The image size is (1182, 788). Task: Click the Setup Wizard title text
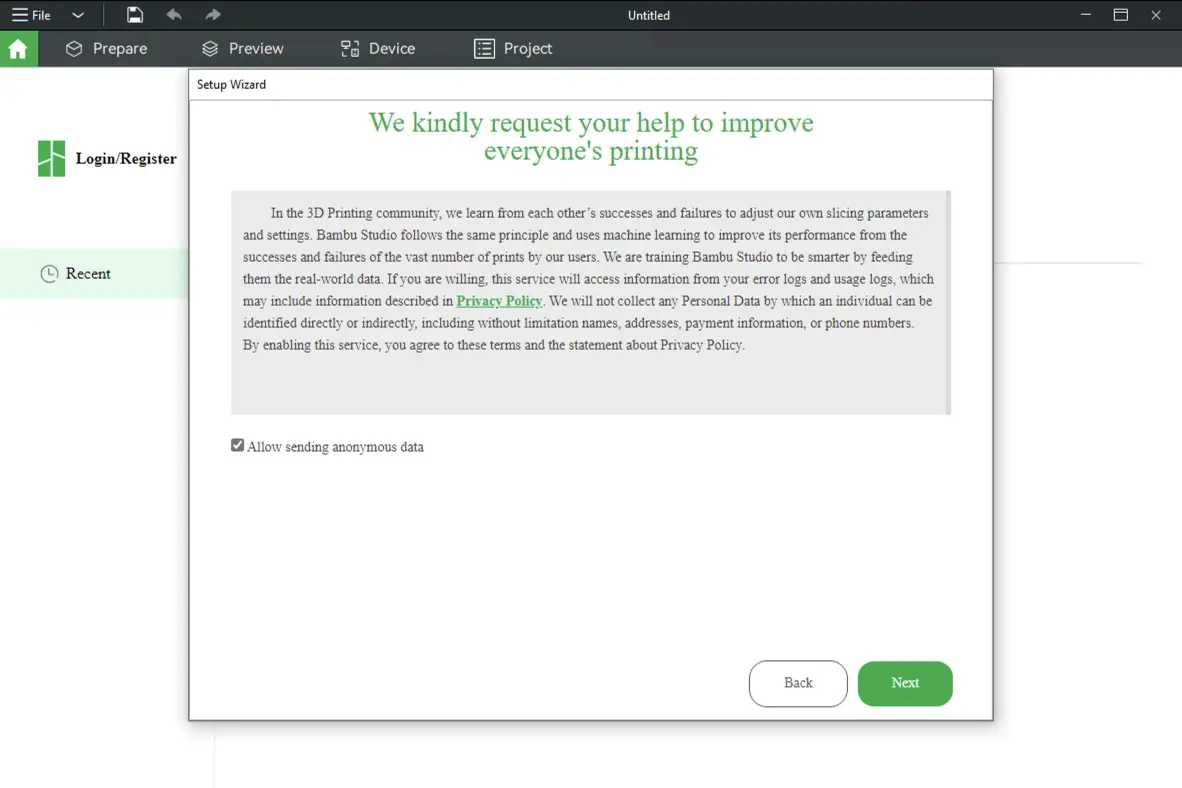click(231, 84)
